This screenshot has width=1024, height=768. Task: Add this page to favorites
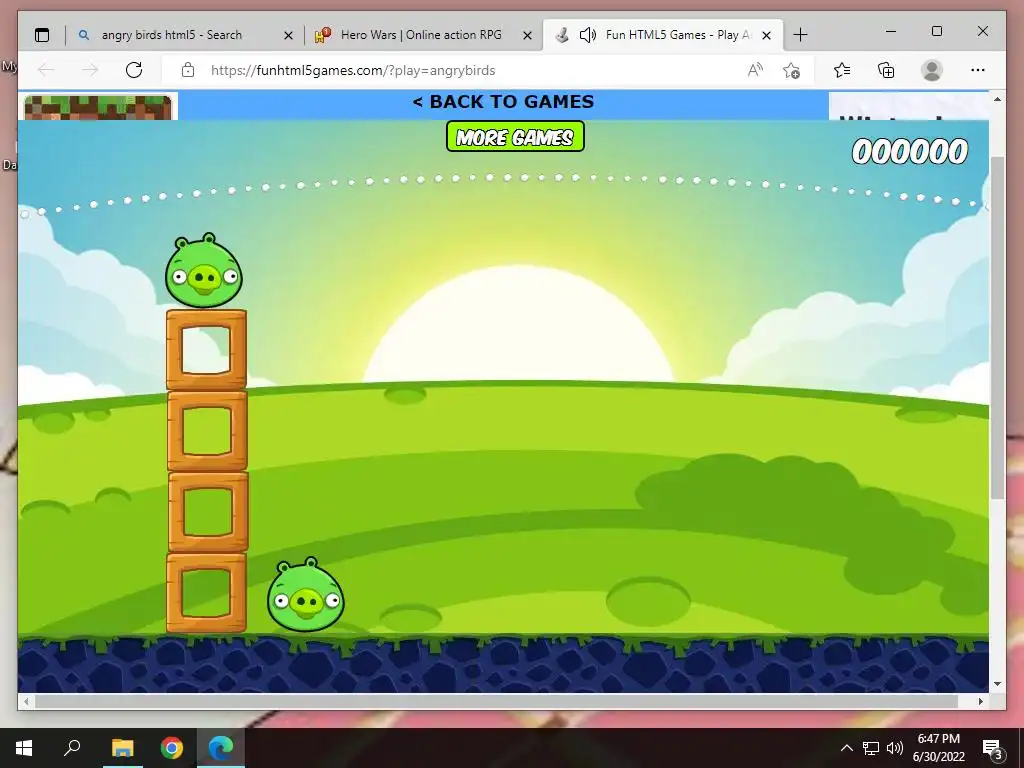[x=792, y=70]
